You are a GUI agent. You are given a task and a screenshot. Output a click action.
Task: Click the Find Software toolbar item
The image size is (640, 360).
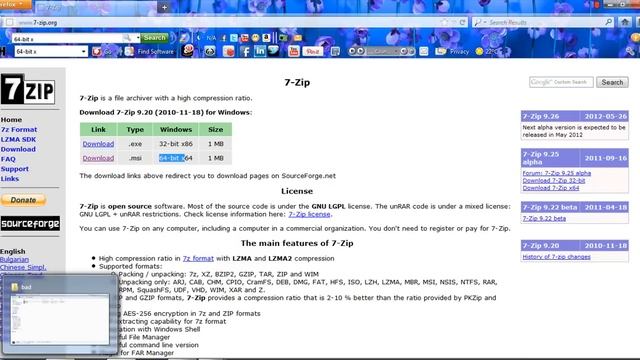tap(149, 51)
